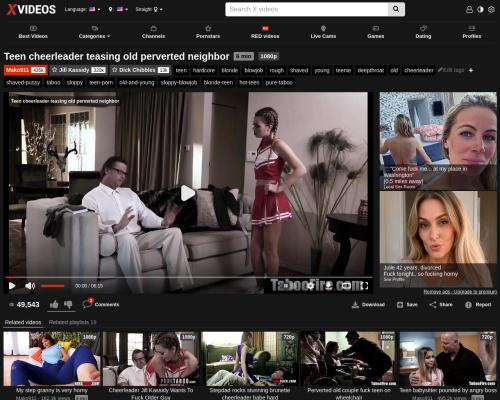The image size is (500, 400).
Task: Open the Live Cams section
Action: 323,32
